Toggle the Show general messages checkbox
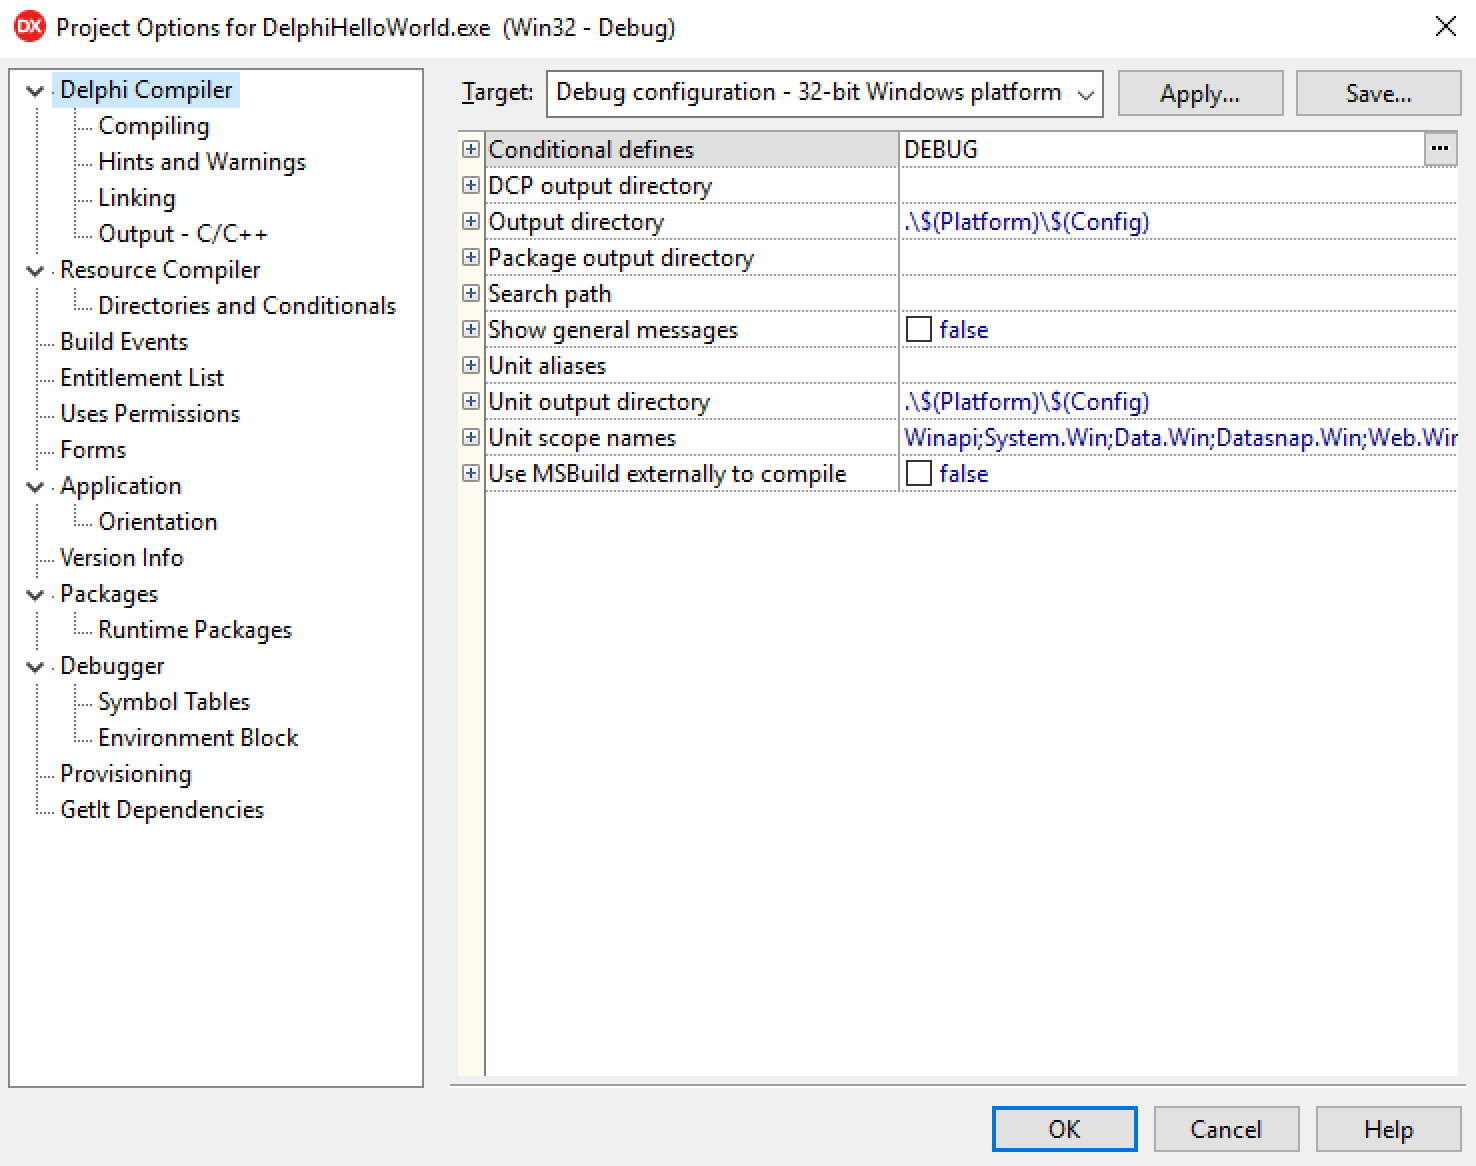The height and width of the screenshot is (1166, 1476). pyautogui.click(x=918, y=329)
